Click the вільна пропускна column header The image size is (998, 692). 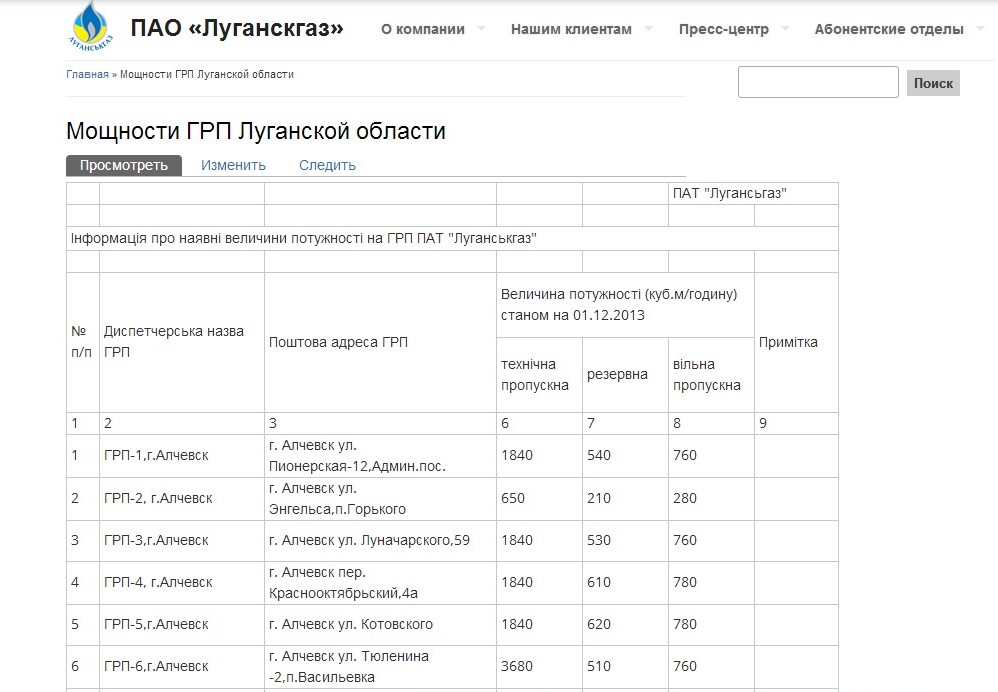coord(711,375)
